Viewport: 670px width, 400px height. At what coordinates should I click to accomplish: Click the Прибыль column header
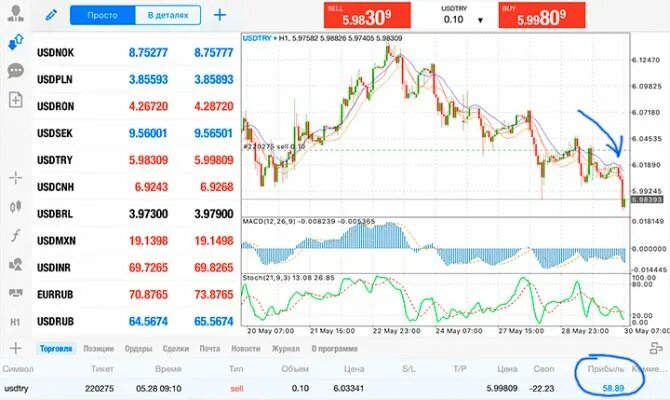point(605,369)
